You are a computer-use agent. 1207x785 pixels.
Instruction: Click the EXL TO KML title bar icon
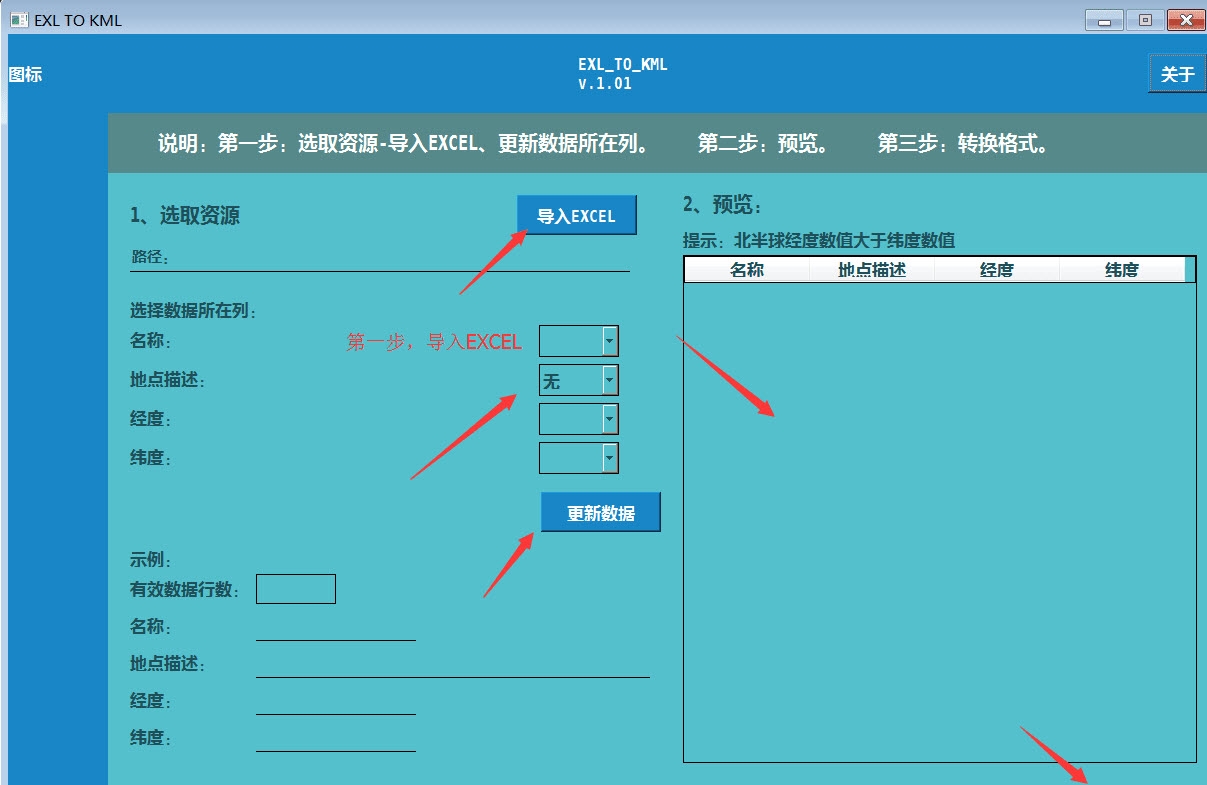[19, 19]
